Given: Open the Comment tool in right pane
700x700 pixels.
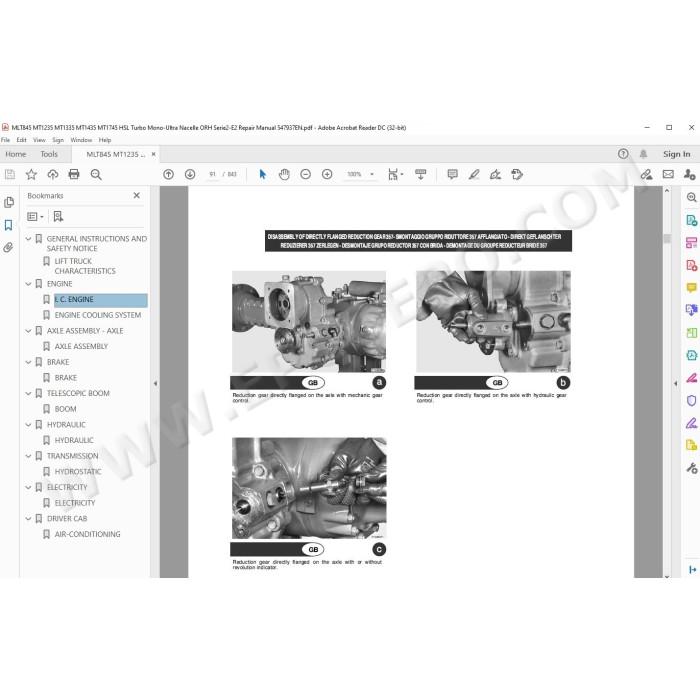Looking at the screenshot, I should (x=691, y=288).
